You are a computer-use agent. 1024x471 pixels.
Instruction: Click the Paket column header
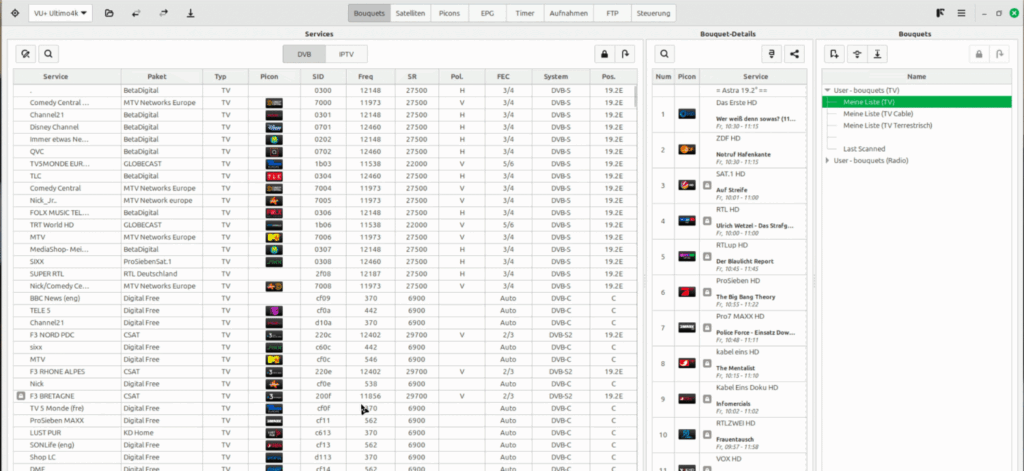point(157,76)
